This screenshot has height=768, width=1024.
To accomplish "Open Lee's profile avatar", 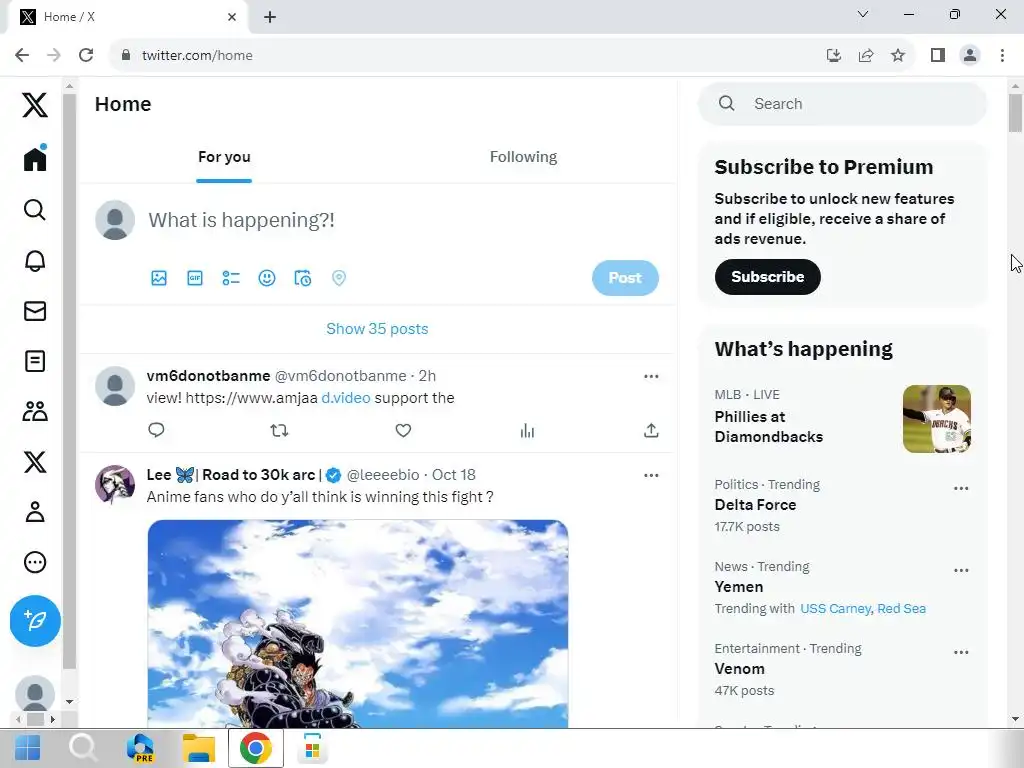I will pyautogui.click(x=115, y=485).
